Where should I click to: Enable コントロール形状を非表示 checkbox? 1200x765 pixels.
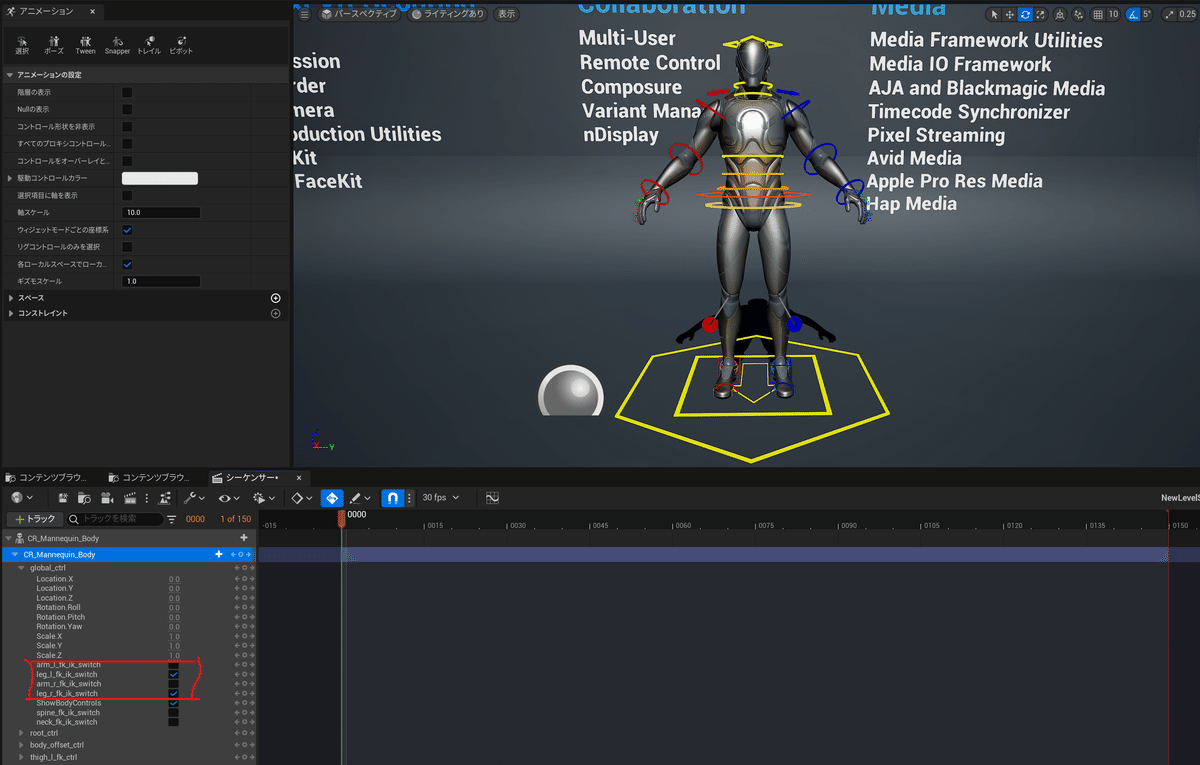click(x=127, y=127)
